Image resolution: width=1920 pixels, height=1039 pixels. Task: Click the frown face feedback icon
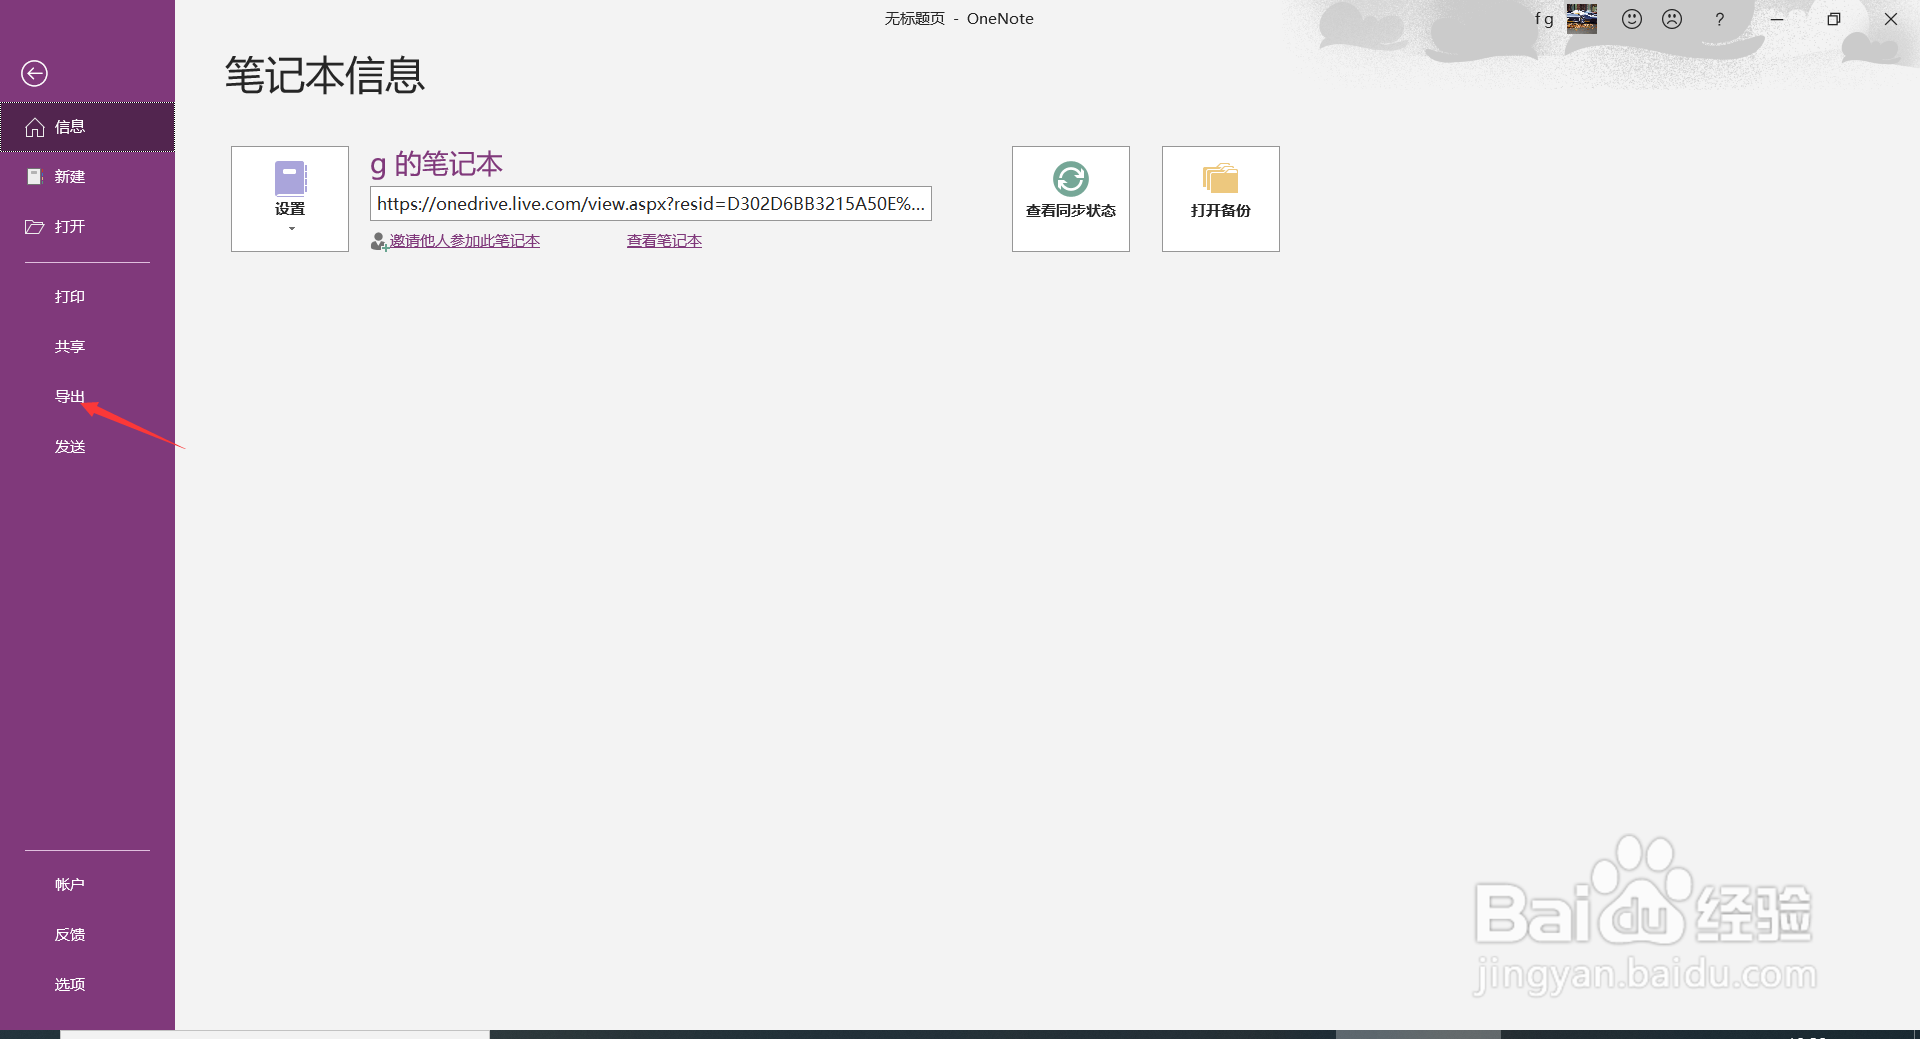(x=1672, y=19)
